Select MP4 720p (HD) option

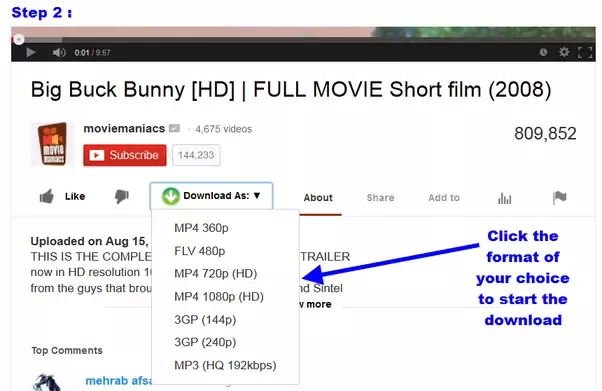[x=215, y=273]
